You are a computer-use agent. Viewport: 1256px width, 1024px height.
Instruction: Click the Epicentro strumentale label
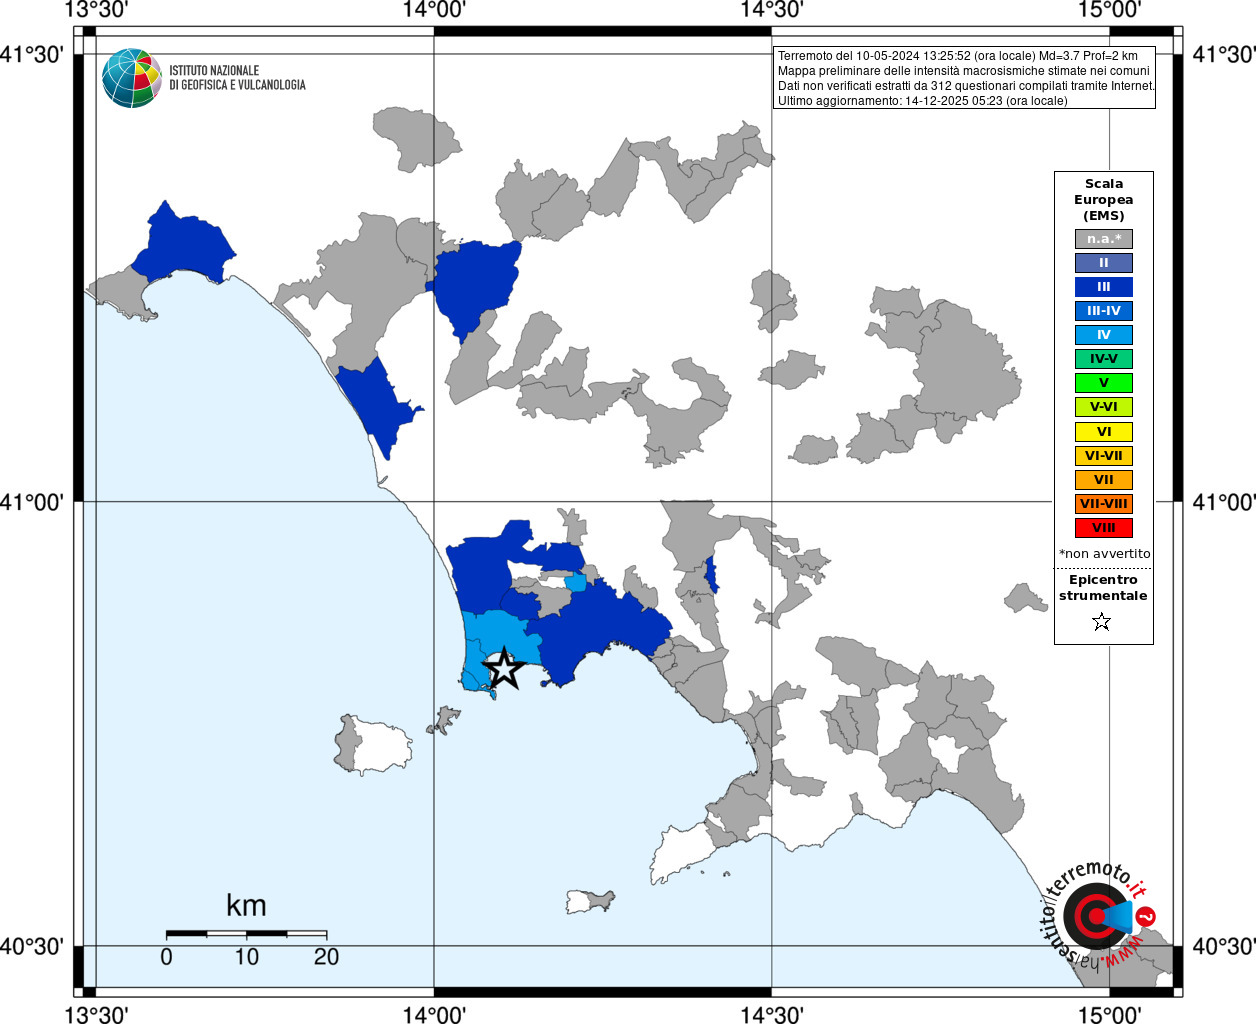1103,588
